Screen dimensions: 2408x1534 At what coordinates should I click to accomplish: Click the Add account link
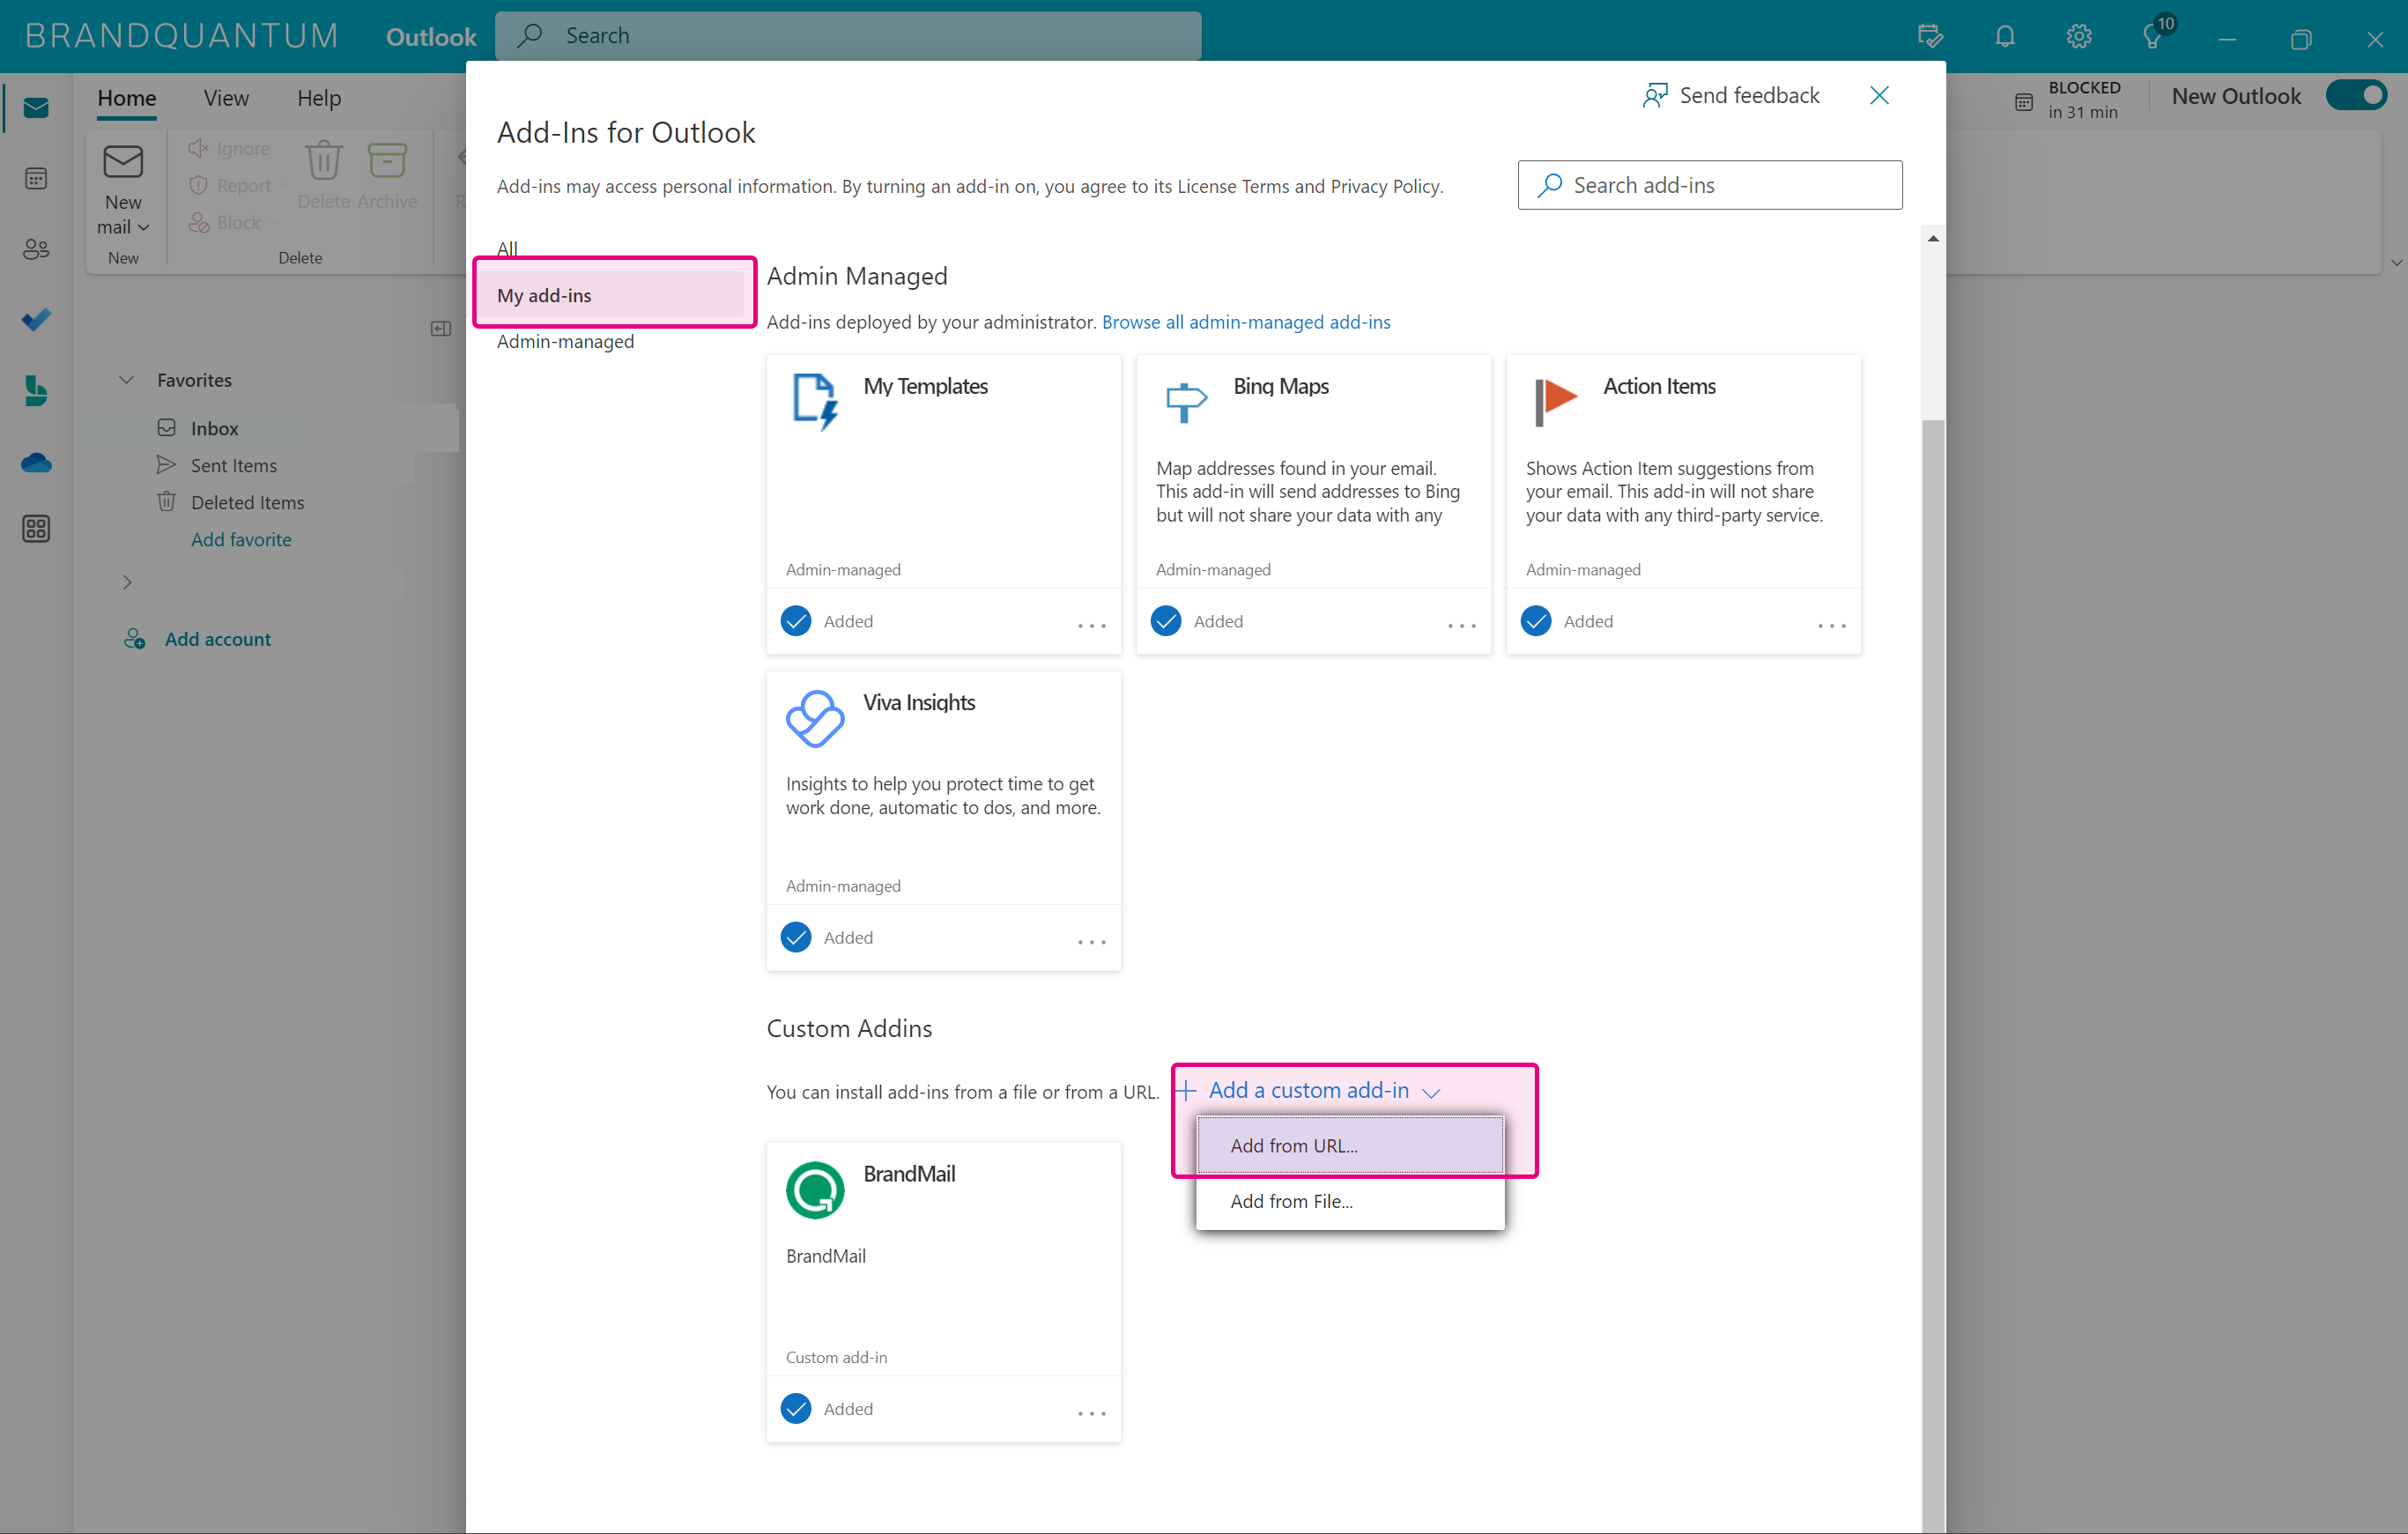point(218,639)
